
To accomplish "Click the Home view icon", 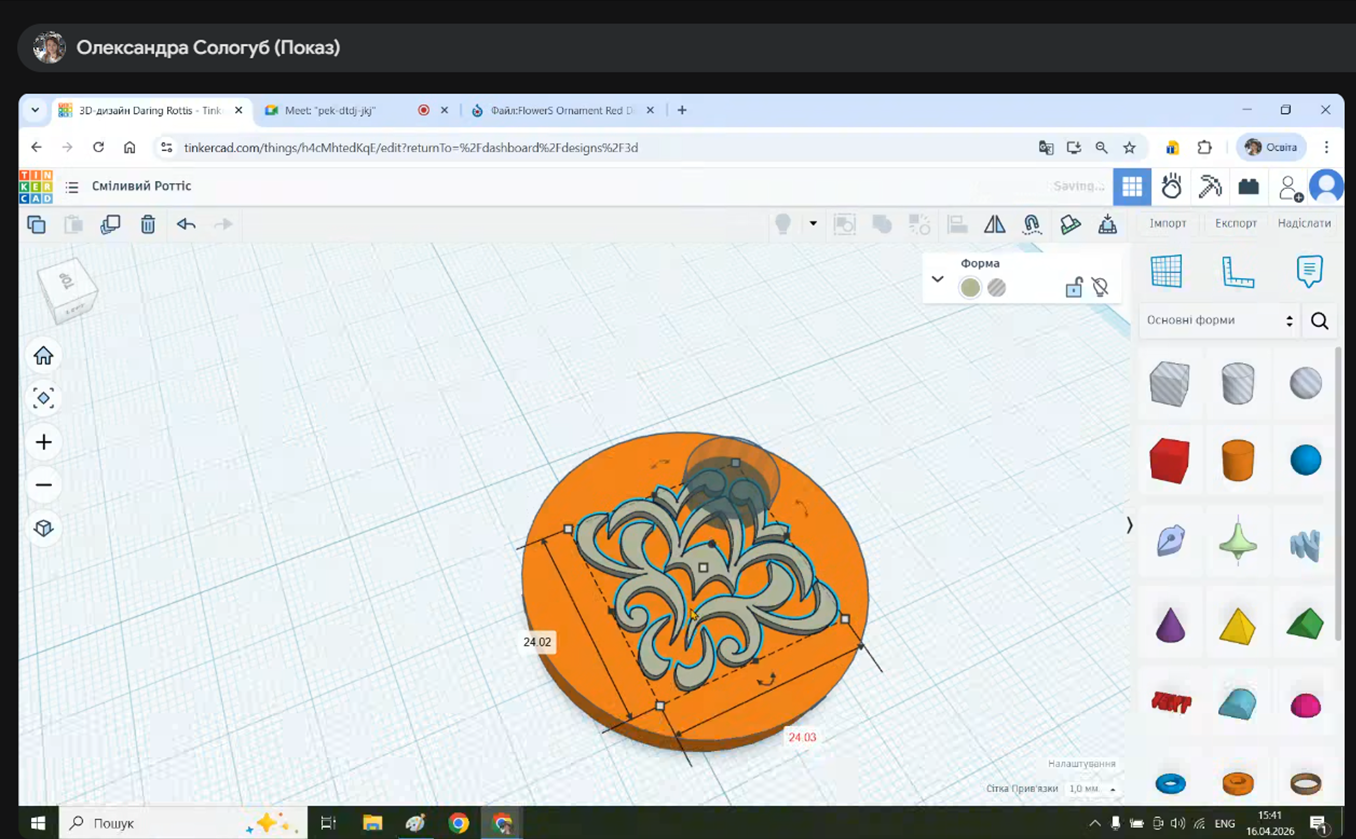I will (x=43, y=356).
